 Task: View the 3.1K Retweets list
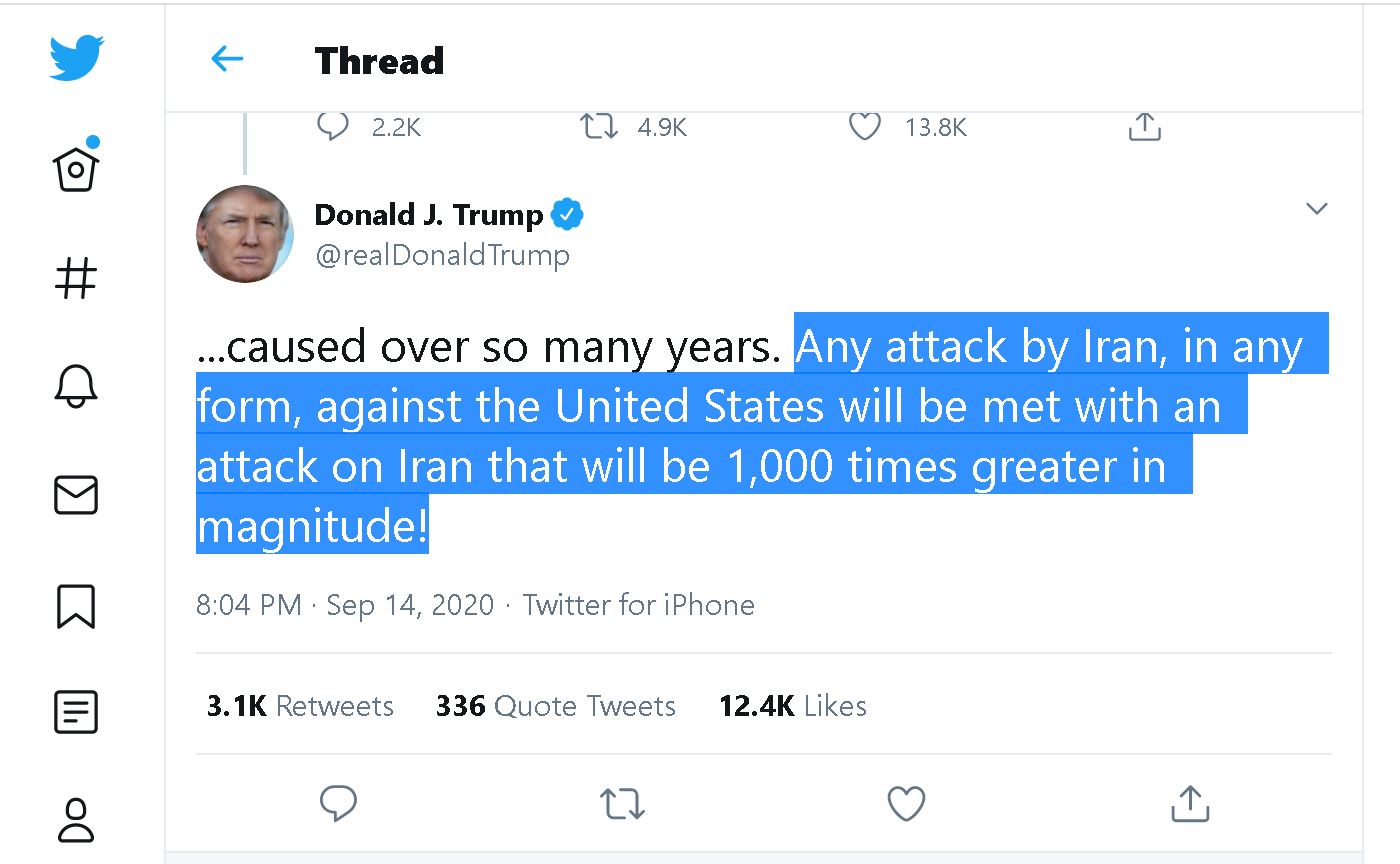click(x=300, y=706)
